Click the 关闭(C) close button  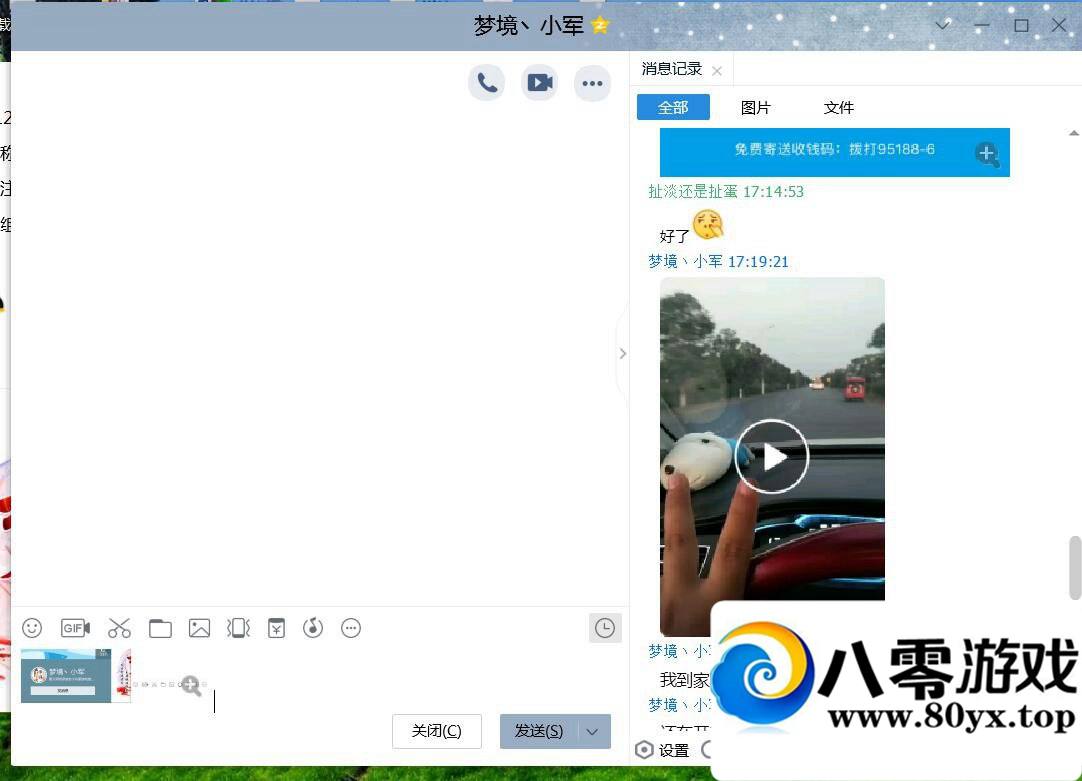436,732
